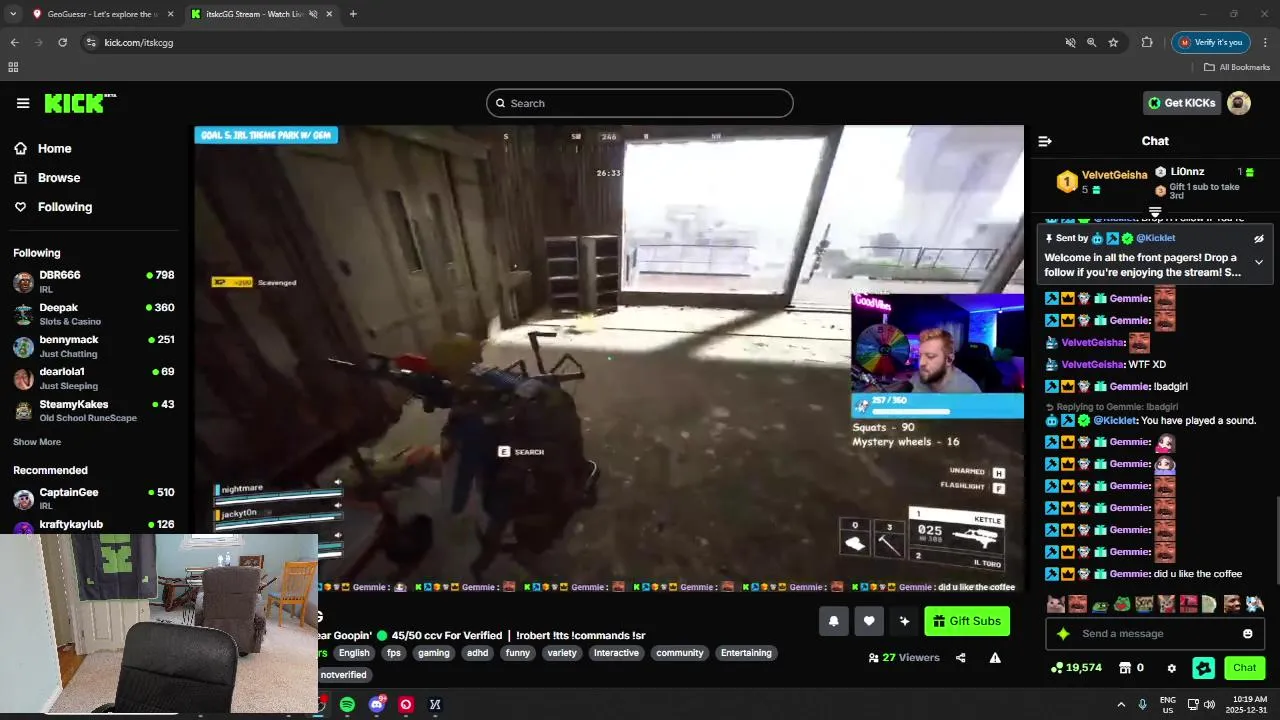The height and width of the screenshot is (720, 1280).
Task: Open the dearlola1 followed channel
Action: (94, 378)
